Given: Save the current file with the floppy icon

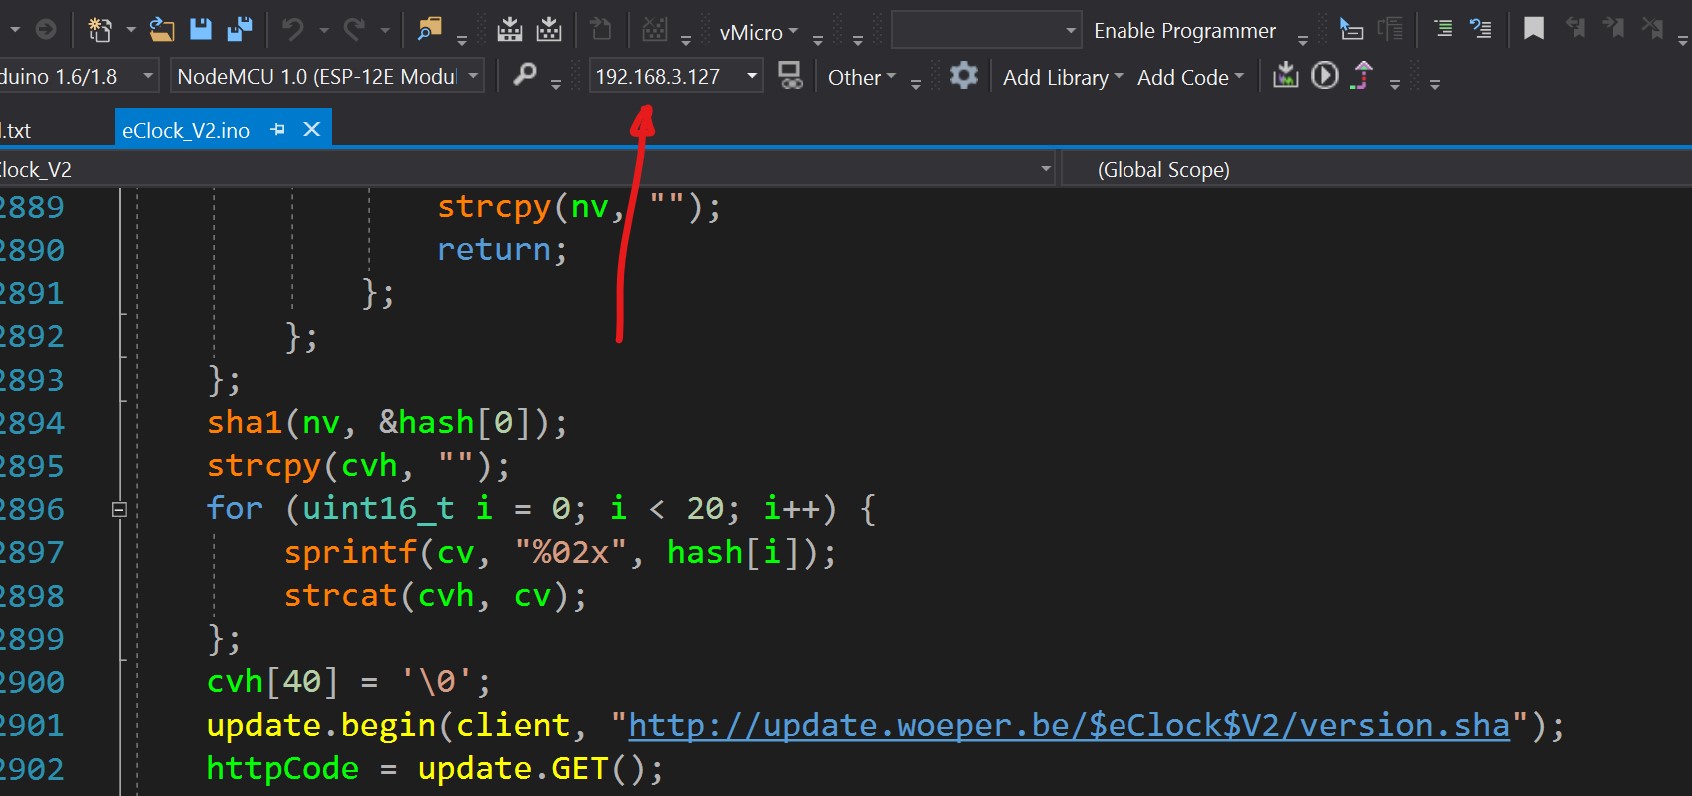Looking at the screenshot, I should point(201,30).
